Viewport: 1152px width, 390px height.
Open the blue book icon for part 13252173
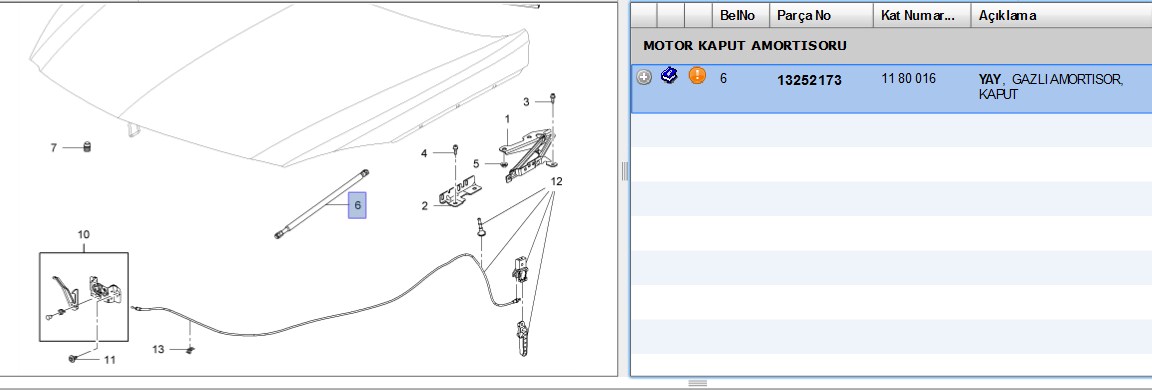pos(669,76)
